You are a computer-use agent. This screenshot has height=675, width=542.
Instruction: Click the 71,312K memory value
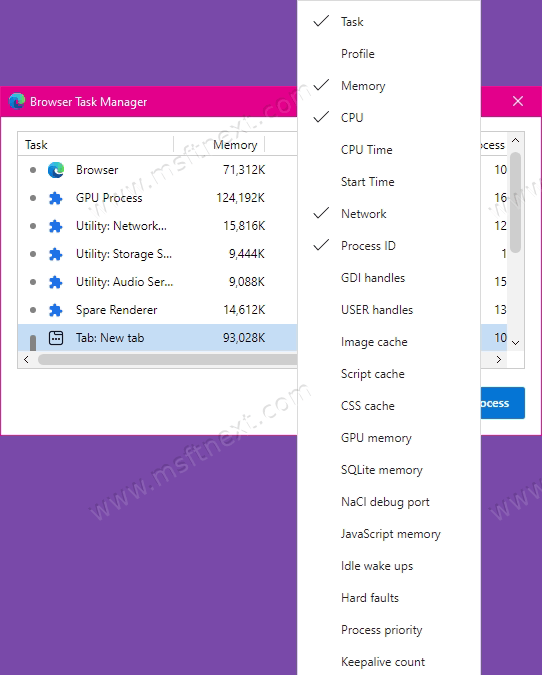[x=244, y=170]
